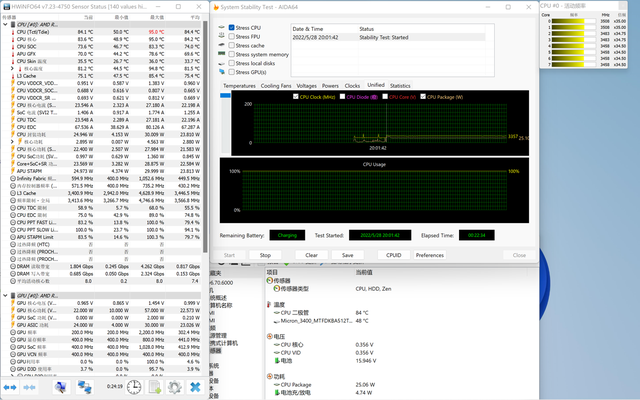Click blue X icon in HWiNFO toolbar
Viewport: 640px width, 400px height.
[195, 386]
